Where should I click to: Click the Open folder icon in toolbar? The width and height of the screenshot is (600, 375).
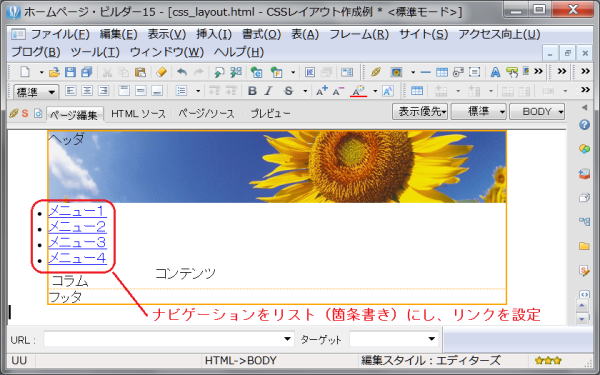pyautogui.click(x=54, y=72)
